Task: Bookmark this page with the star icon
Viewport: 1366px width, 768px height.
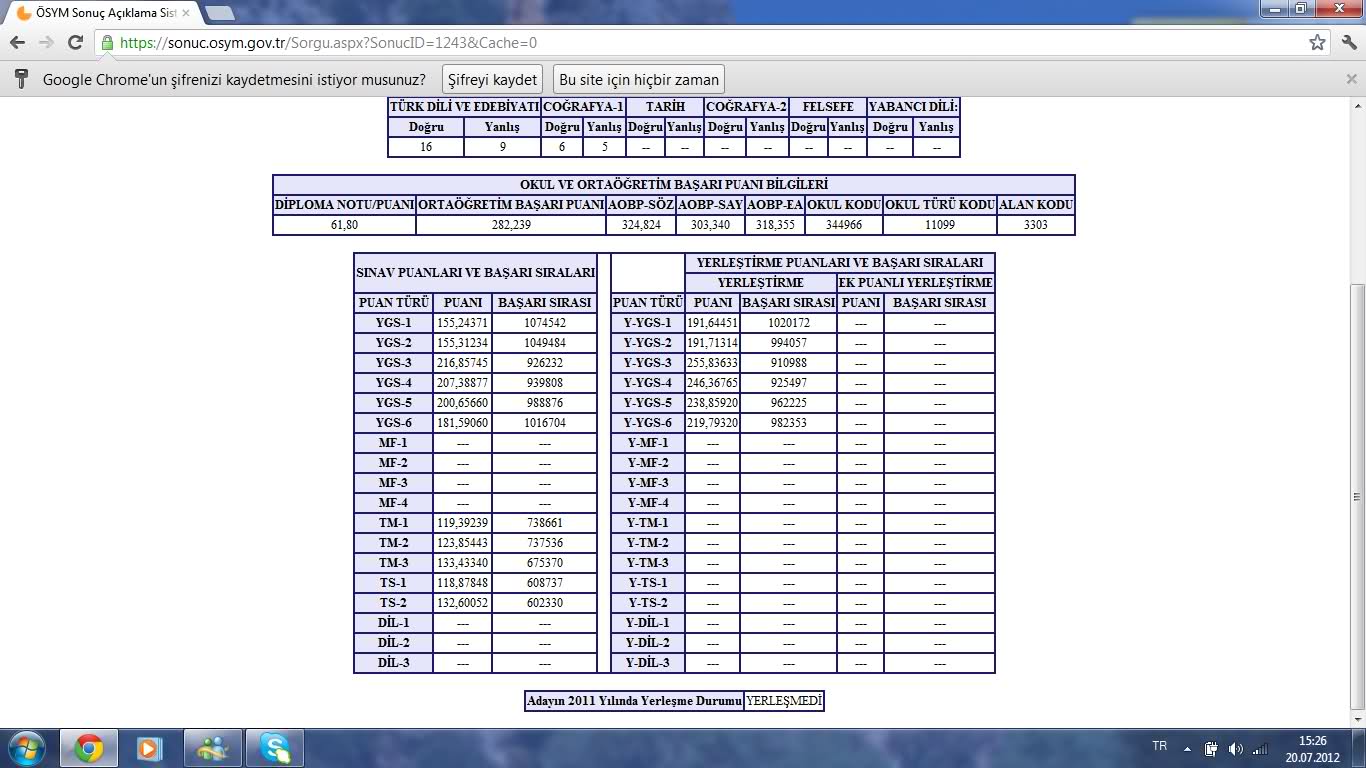Action: click(1318, 43)
